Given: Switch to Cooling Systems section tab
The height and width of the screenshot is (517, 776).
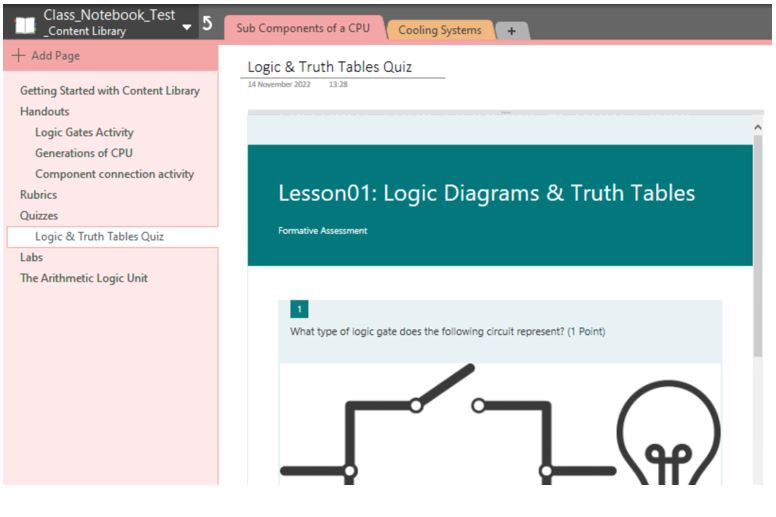Looking at the screenshot, I should (x=439, y=30).
